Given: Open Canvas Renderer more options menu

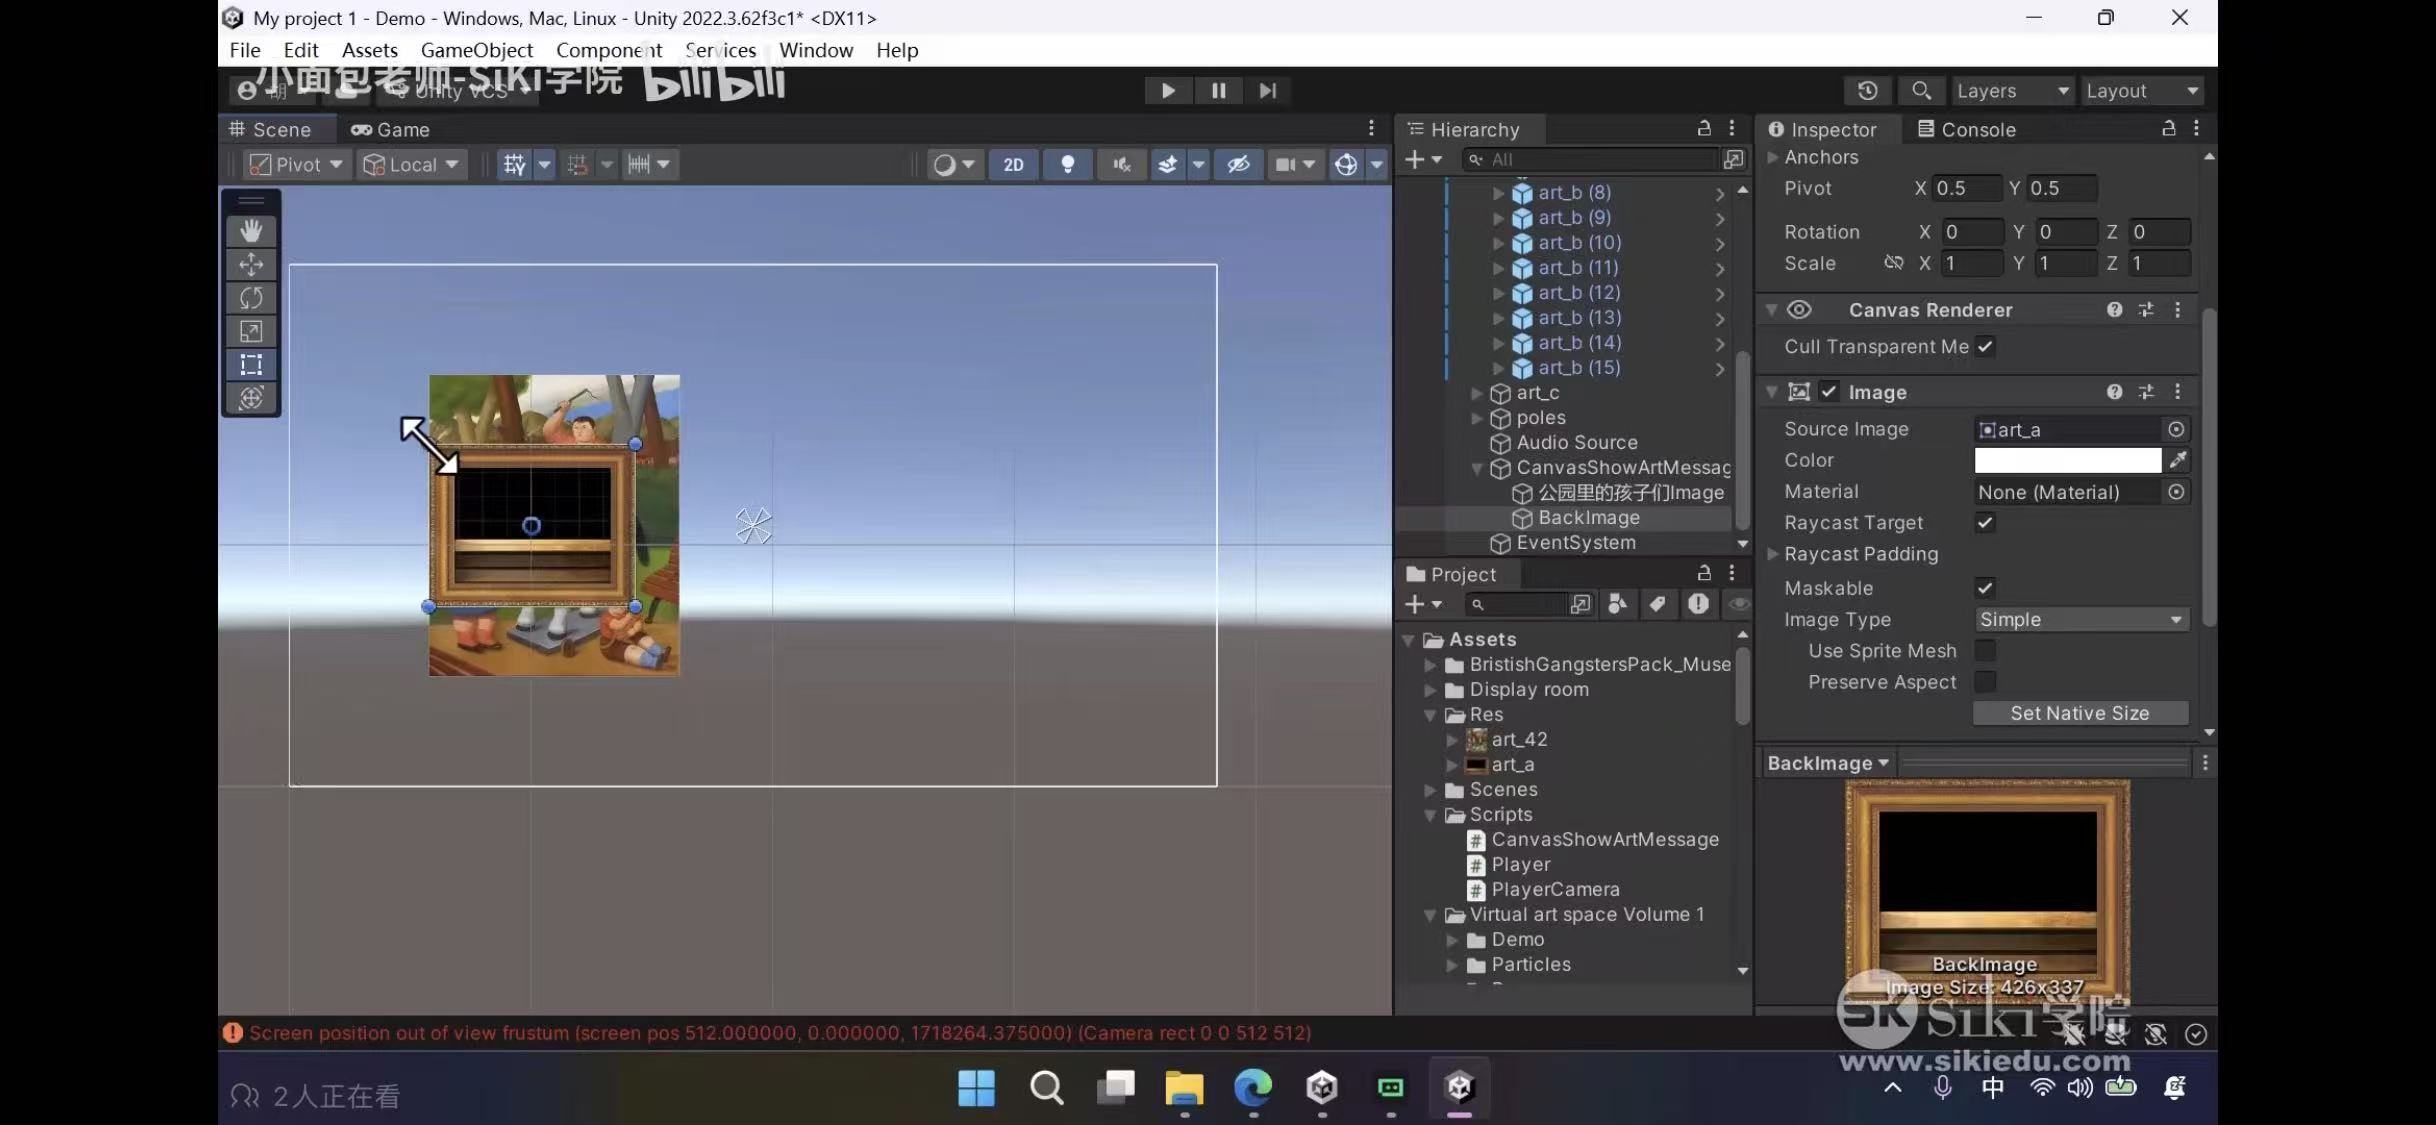Looking at the screenshot, I should (x=2178, y=310).
